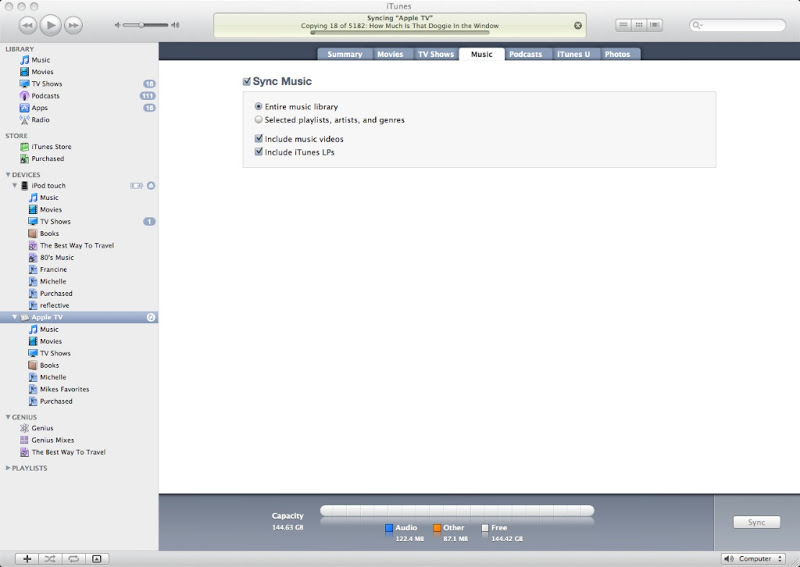Click the Other capacity color legend
Image resolution: width=800 pixels, height=567 pixels.
pos(437,528)
